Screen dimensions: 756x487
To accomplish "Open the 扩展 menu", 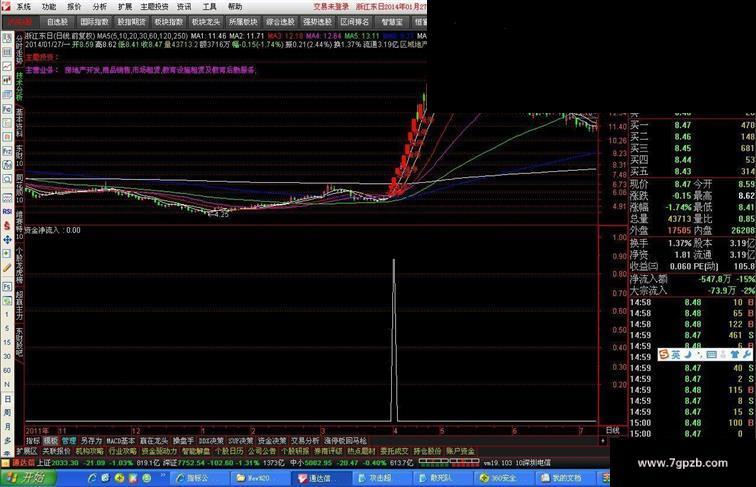I will (x=125, y=7).
